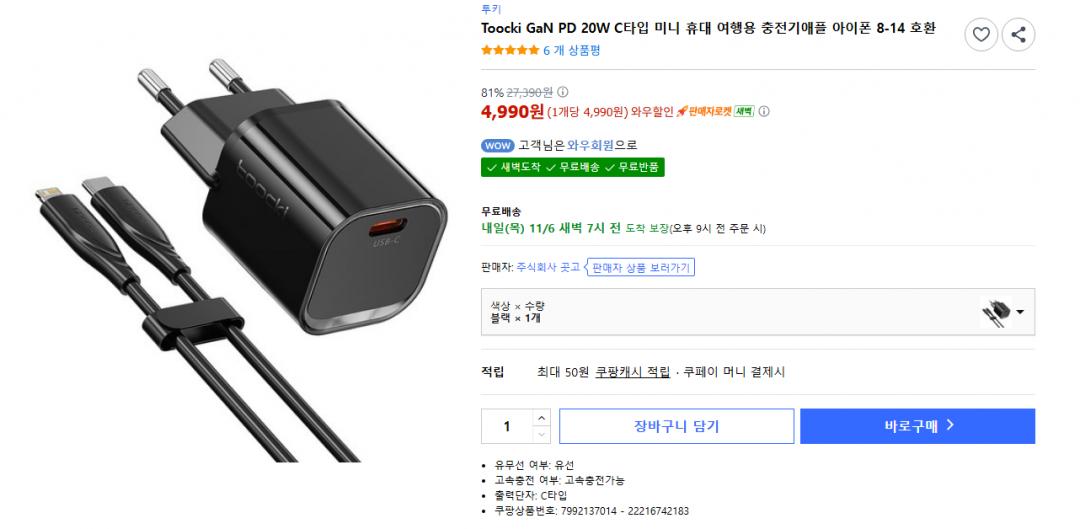Add item with 장바구니 담기 button

(x=676, y=426)
